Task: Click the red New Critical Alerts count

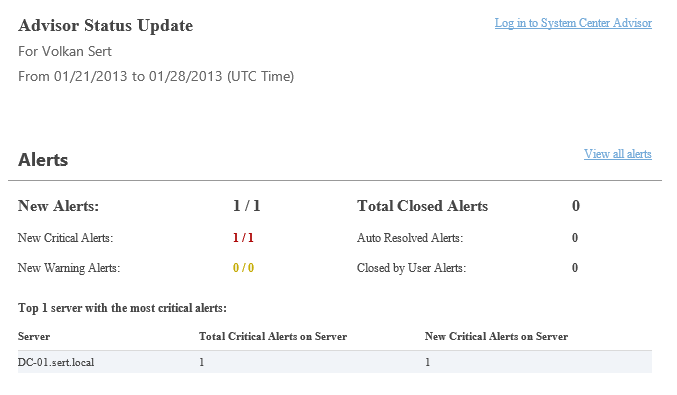Action: 243,238
